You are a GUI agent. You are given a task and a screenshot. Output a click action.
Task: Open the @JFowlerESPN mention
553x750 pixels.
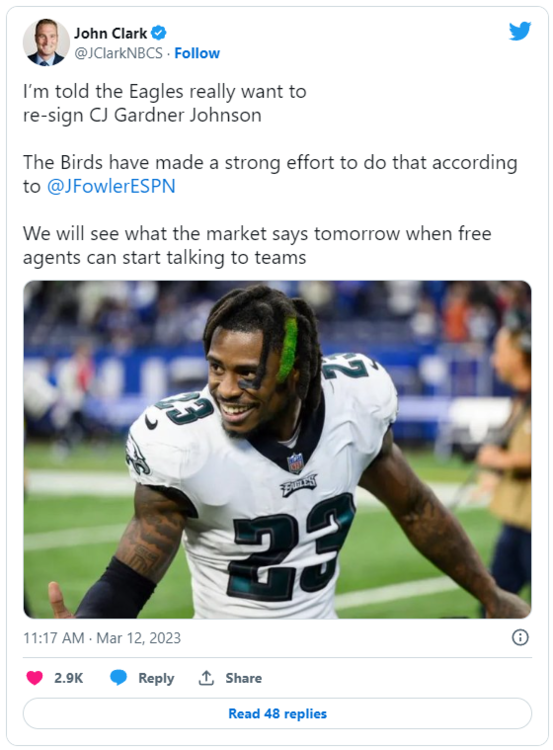coord(111,186)
